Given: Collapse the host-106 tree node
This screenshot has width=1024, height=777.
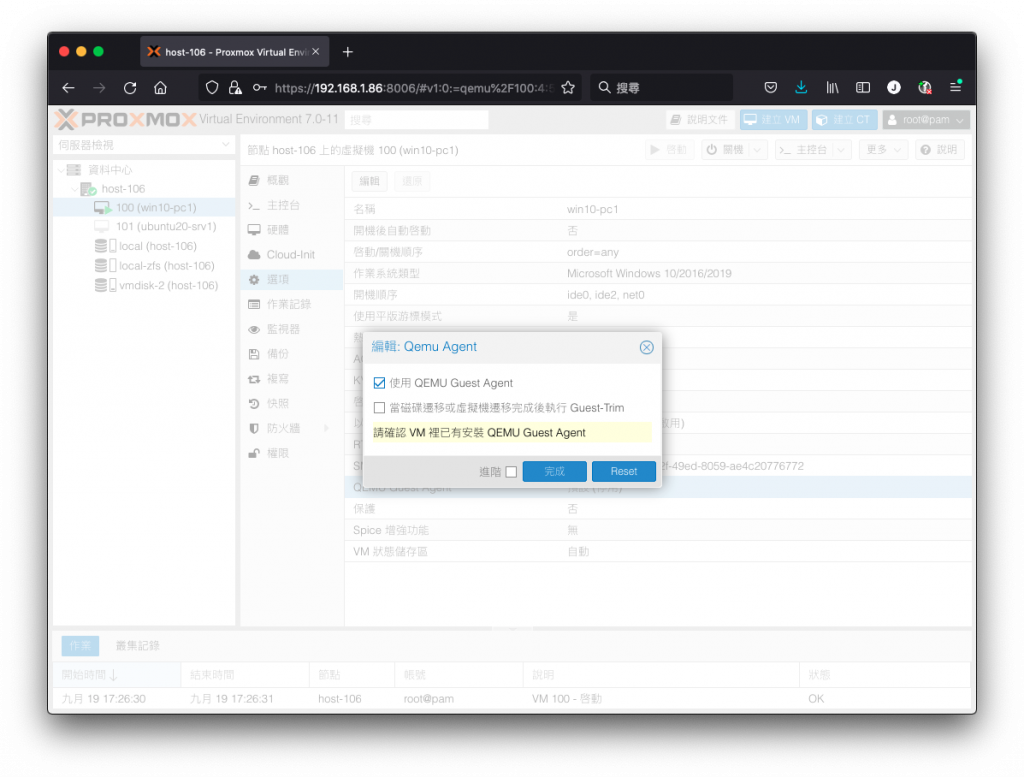Looking at the screenshot, I should (x=74, y=189).
